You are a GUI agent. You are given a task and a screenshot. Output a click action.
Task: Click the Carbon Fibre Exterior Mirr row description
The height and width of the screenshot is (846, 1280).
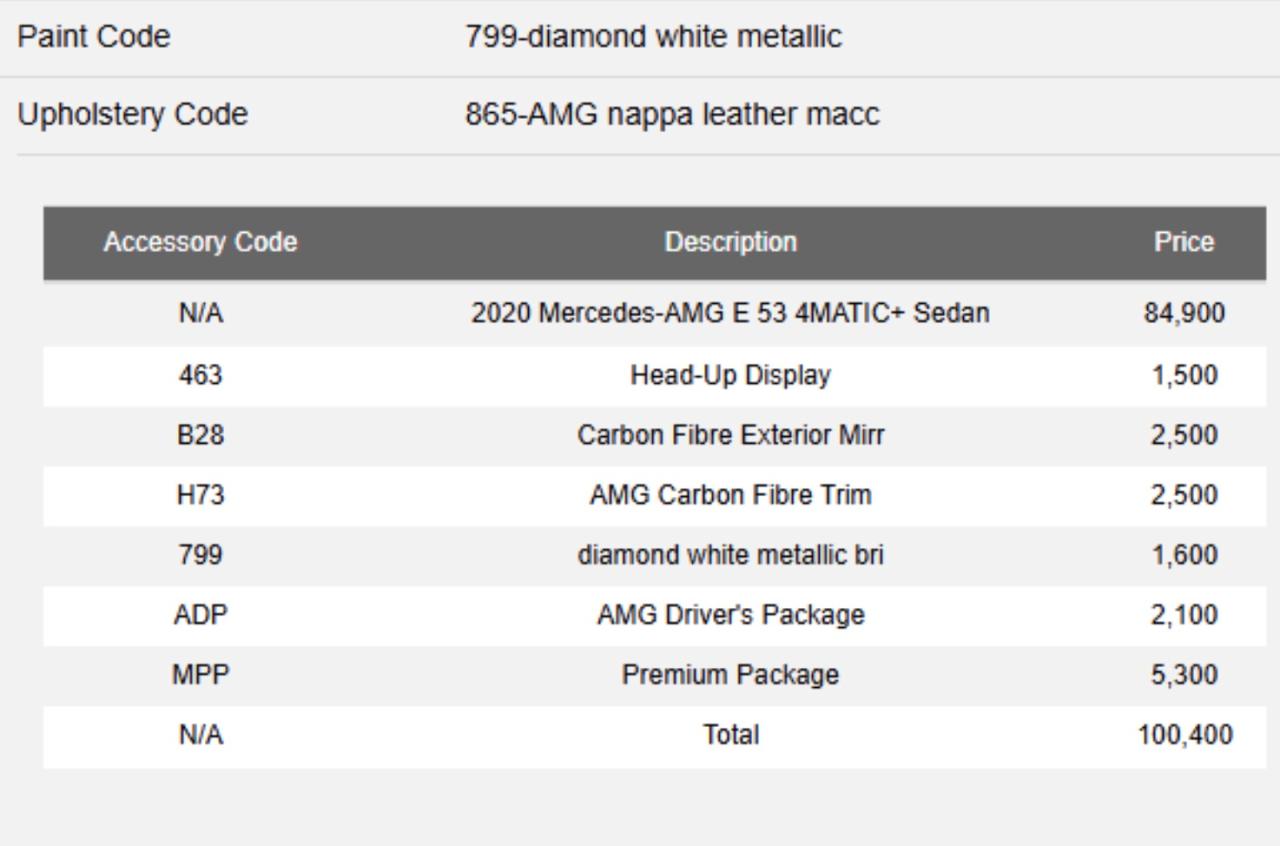(730, 436)
